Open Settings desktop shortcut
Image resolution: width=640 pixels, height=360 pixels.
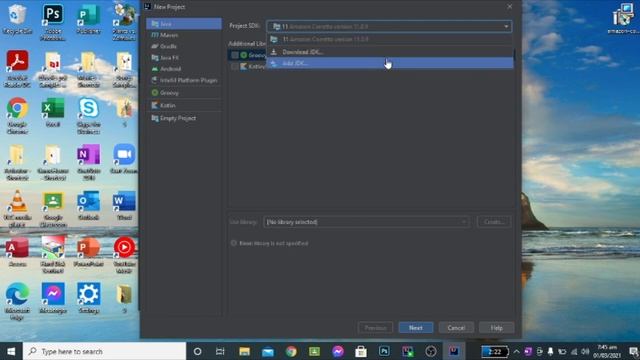(x=88, y=298)
